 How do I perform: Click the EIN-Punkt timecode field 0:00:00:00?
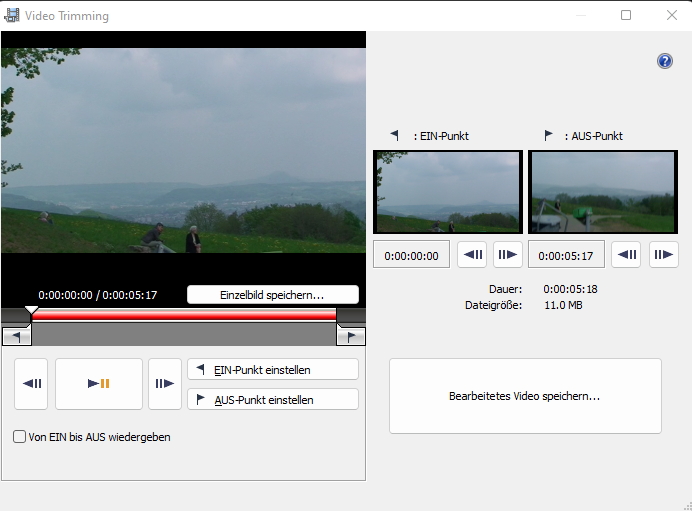[411, 255]
